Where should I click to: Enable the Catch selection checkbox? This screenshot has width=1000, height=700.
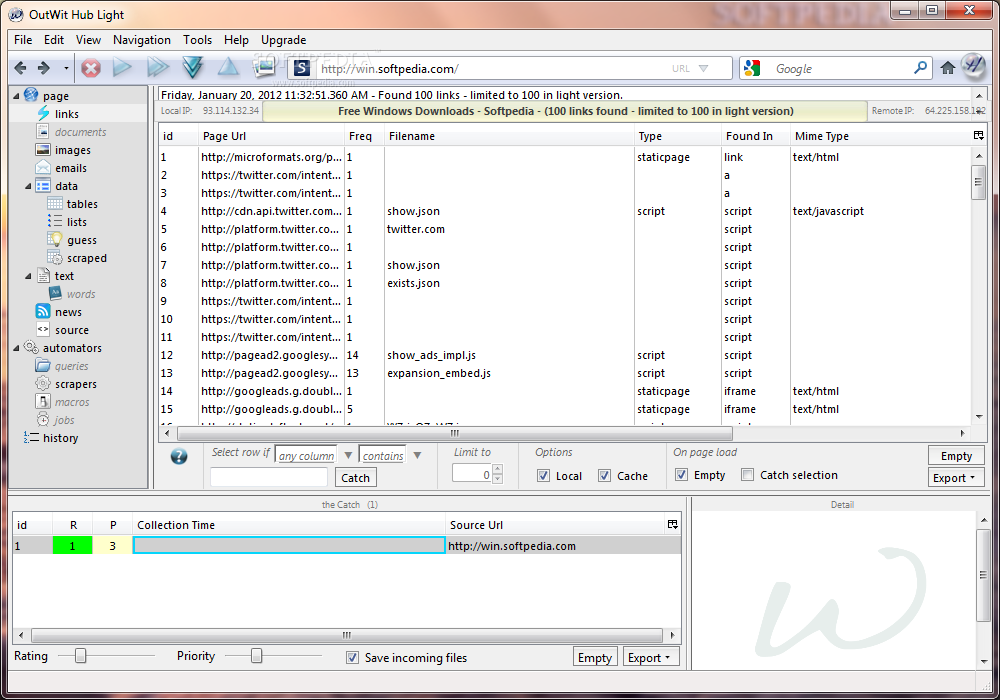pyautogui.click(x=748, y=475)
